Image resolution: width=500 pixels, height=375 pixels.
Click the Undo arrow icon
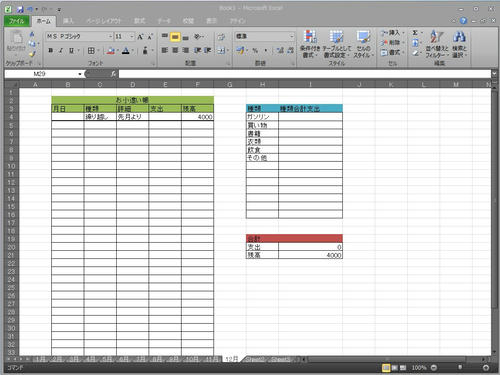(30, 10)
